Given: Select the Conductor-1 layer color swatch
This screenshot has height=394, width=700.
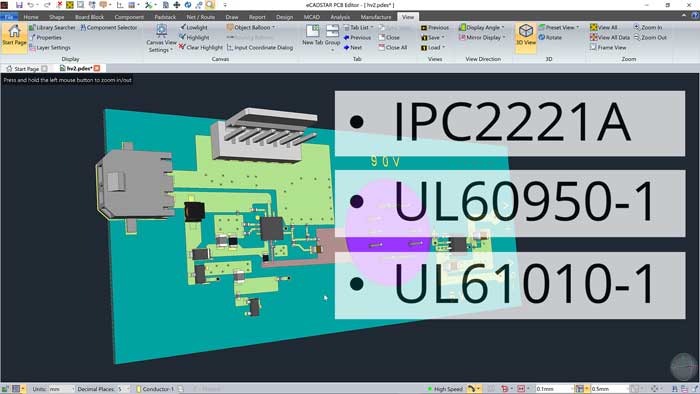Looking at the screenshot, I should [139, 389].
